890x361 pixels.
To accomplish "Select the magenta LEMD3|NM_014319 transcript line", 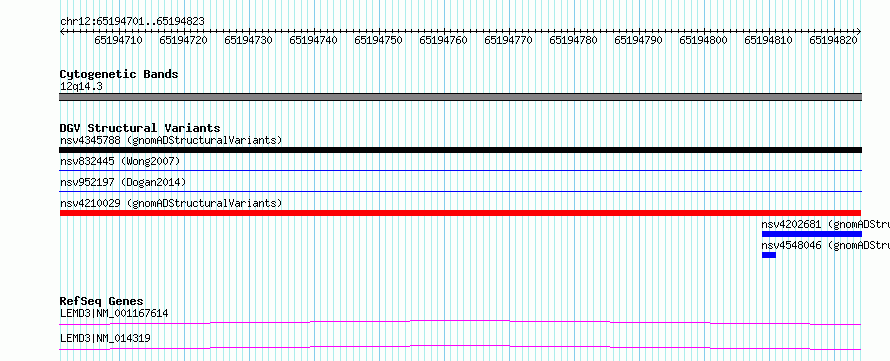I will pos(461,347).
